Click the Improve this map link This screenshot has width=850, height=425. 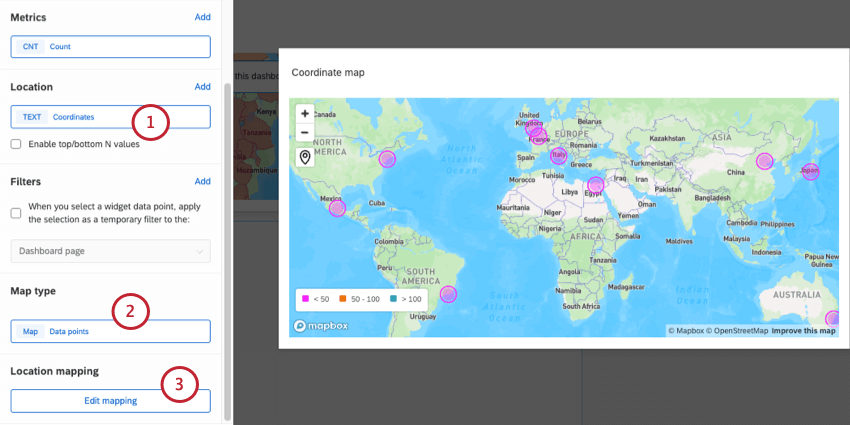point(803,331)
